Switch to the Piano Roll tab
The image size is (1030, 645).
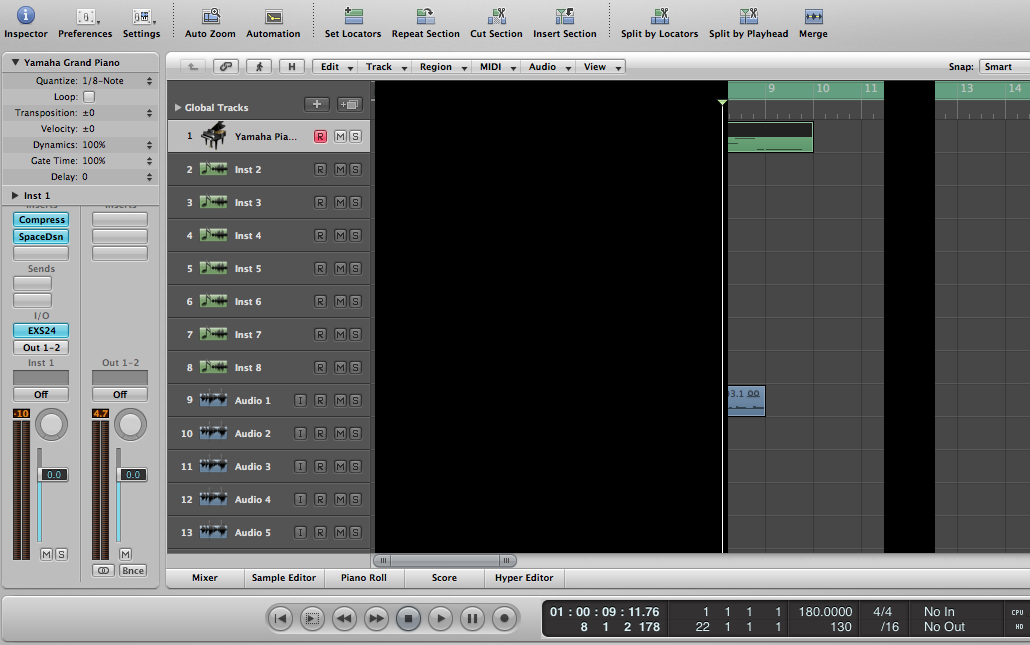(x=365, y=578)
